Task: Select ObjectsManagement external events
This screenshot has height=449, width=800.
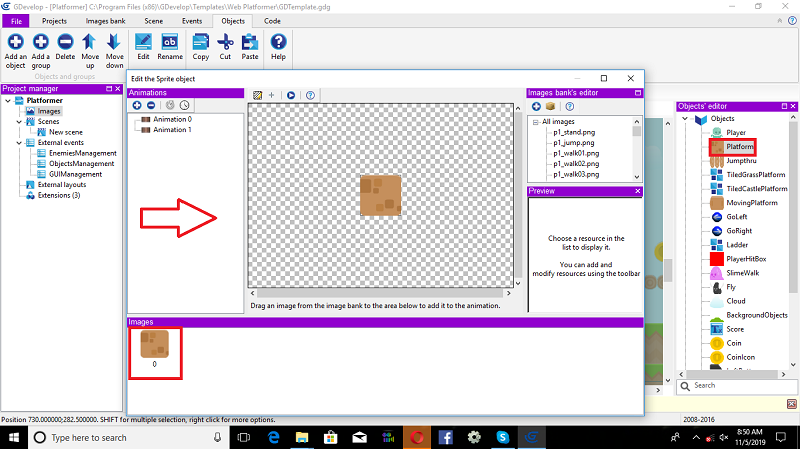Action: click(x=82, y=164)
